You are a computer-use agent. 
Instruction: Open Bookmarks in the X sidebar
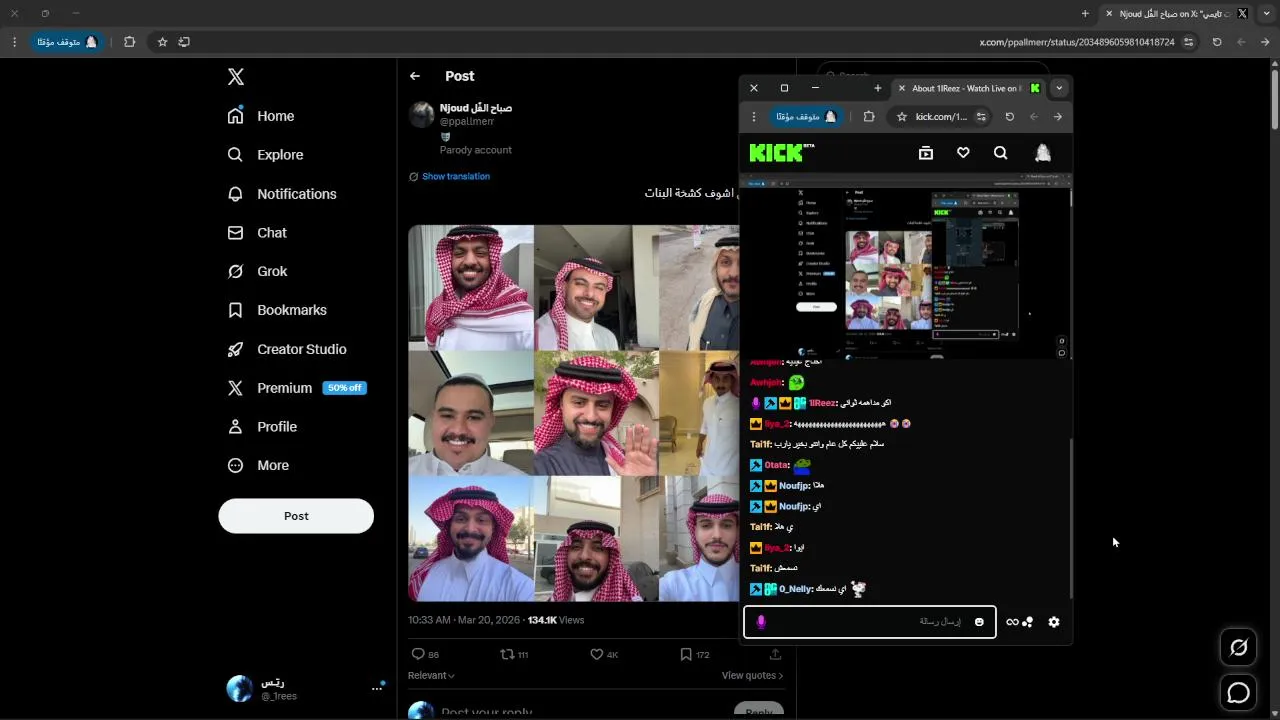point(277,310)
